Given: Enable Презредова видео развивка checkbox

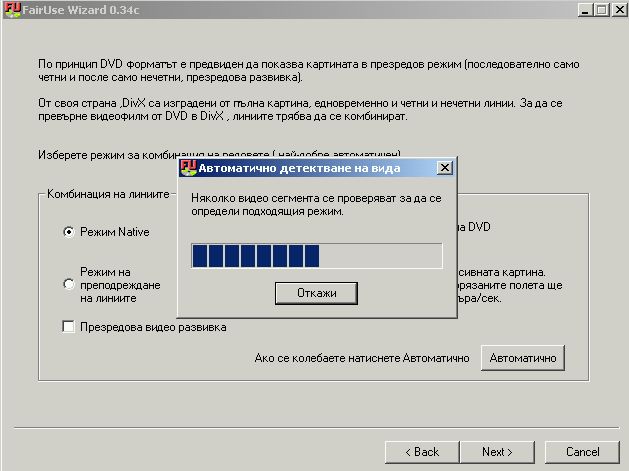Looking at the screenshot, I should pyautogui.click(x=69, y=327).
